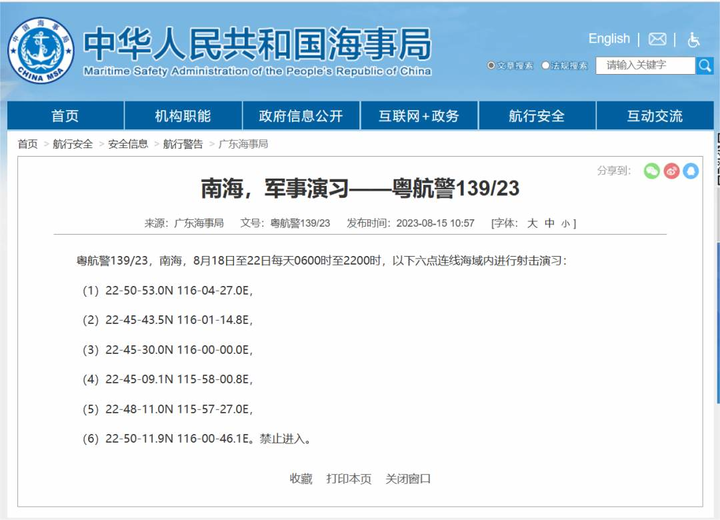Click coordinate line (1) 22-50-53.0N 116-04-27.0E
The image size is (720, 520).
point(168,290)
